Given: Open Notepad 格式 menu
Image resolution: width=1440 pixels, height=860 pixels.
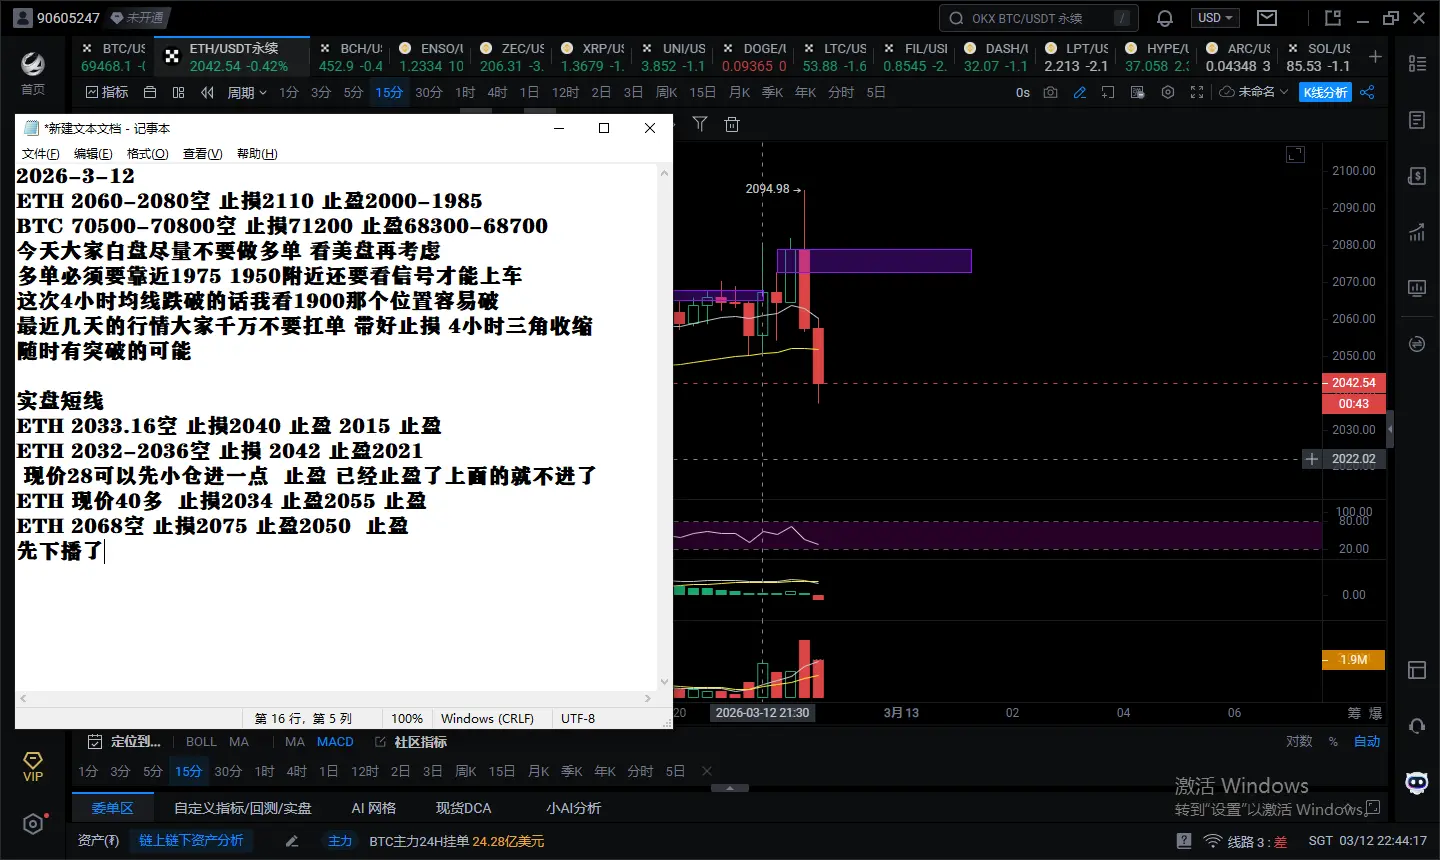Looking at the screenshot, I should click(148, 154).
